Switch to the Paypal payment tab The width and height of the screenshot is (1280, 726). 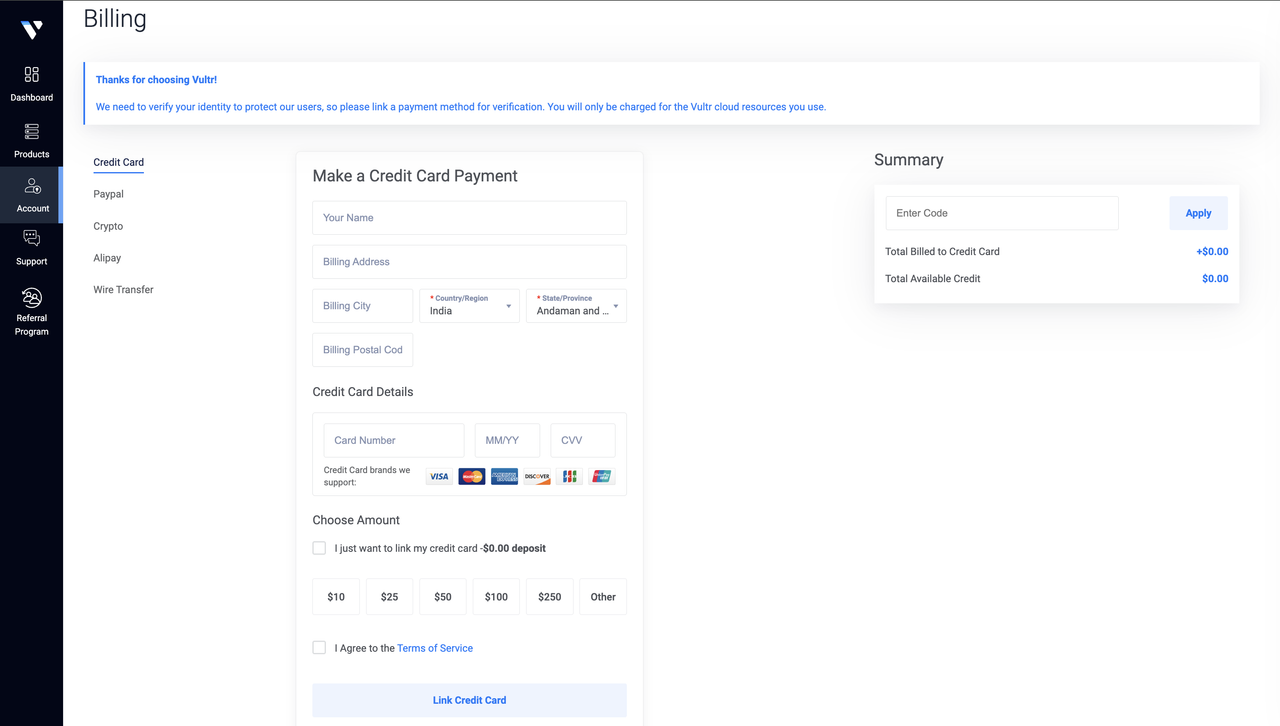[x=108, y=194]
